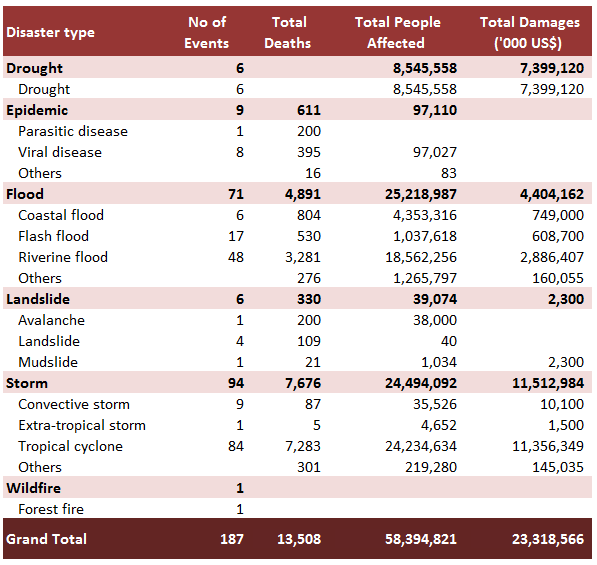Select the 'Forest fire' row label
The width and height of the screenshot is (597, 565).
pyautogui.click(x=51, y=509)
